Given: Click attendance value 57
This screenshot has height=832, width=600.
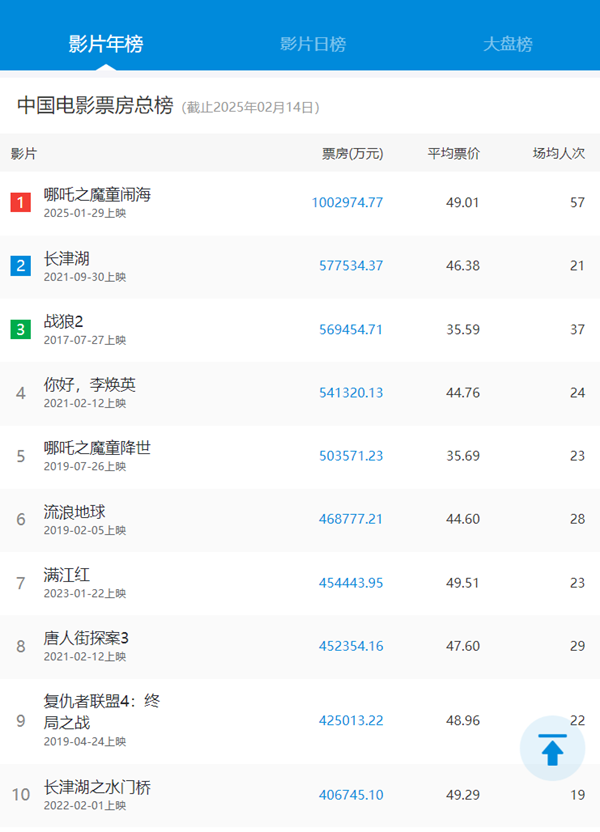Looking at the screenshot, I should coord(577,202).
